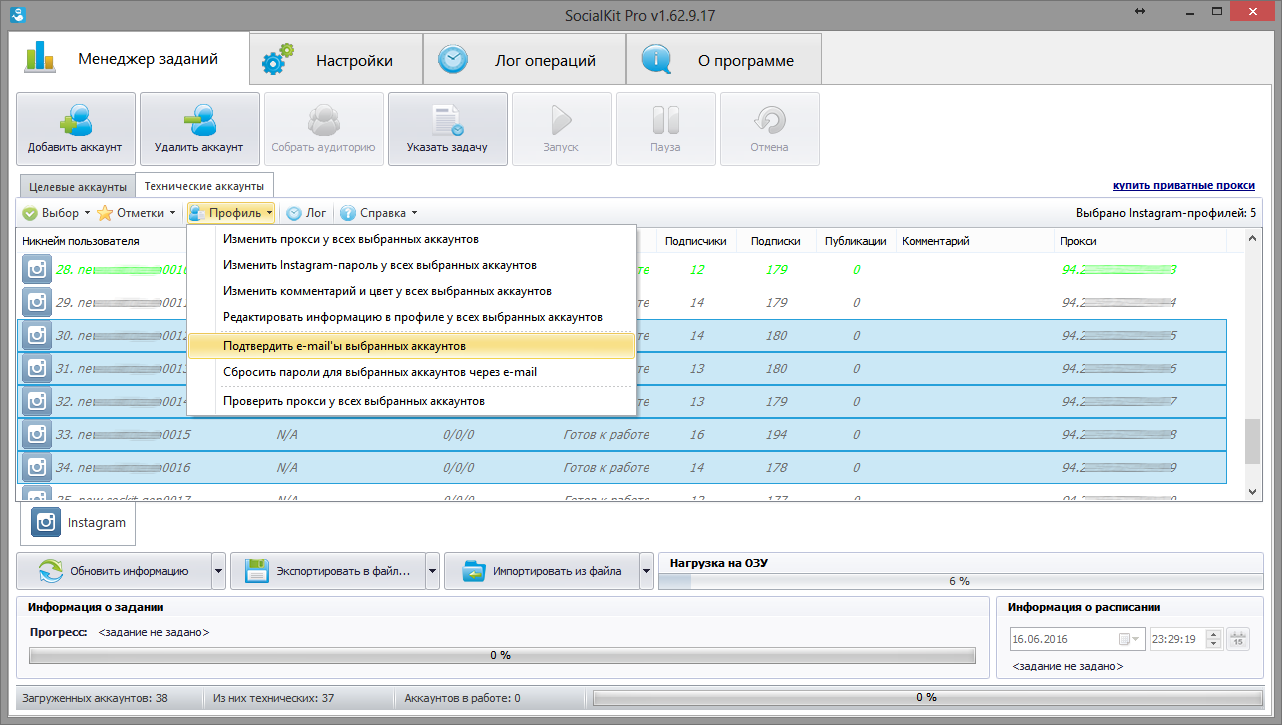Click the Instagram icon in row 34
This screenshot has width=1282, height=725.
point(37,468)
